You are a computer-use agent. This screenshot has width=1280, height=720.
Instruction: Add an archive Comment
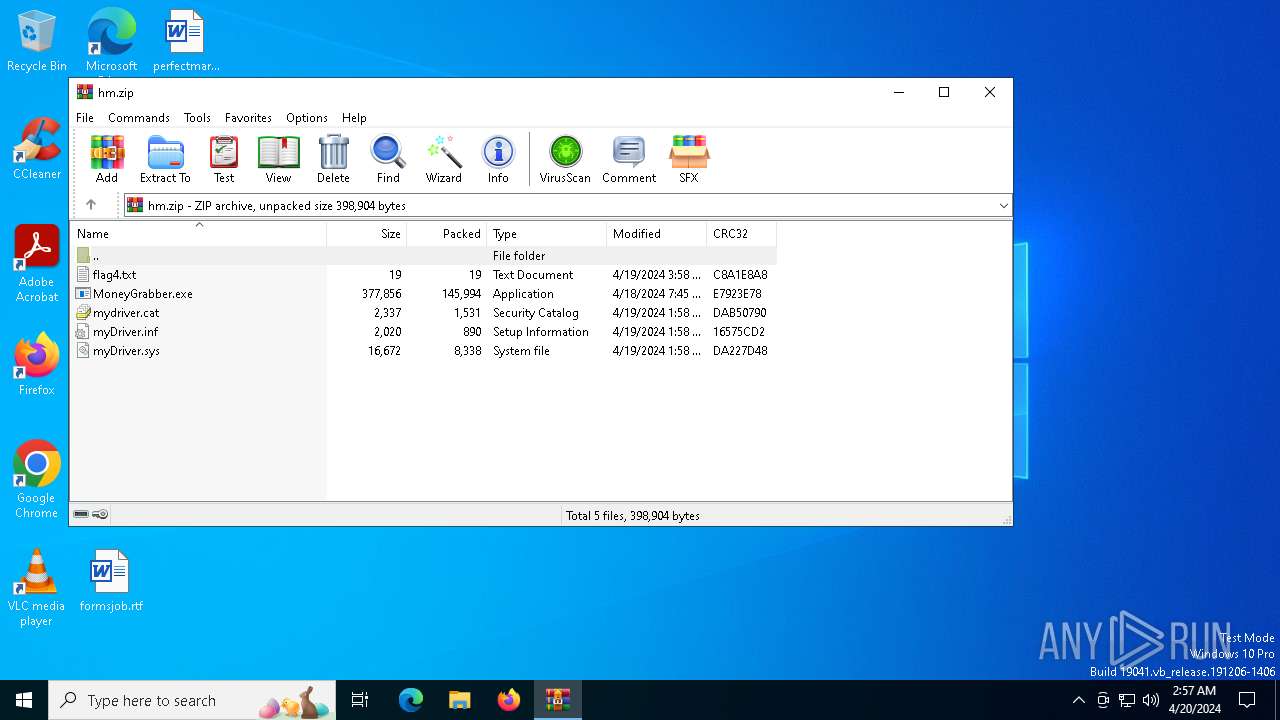(x=629, y=160)
